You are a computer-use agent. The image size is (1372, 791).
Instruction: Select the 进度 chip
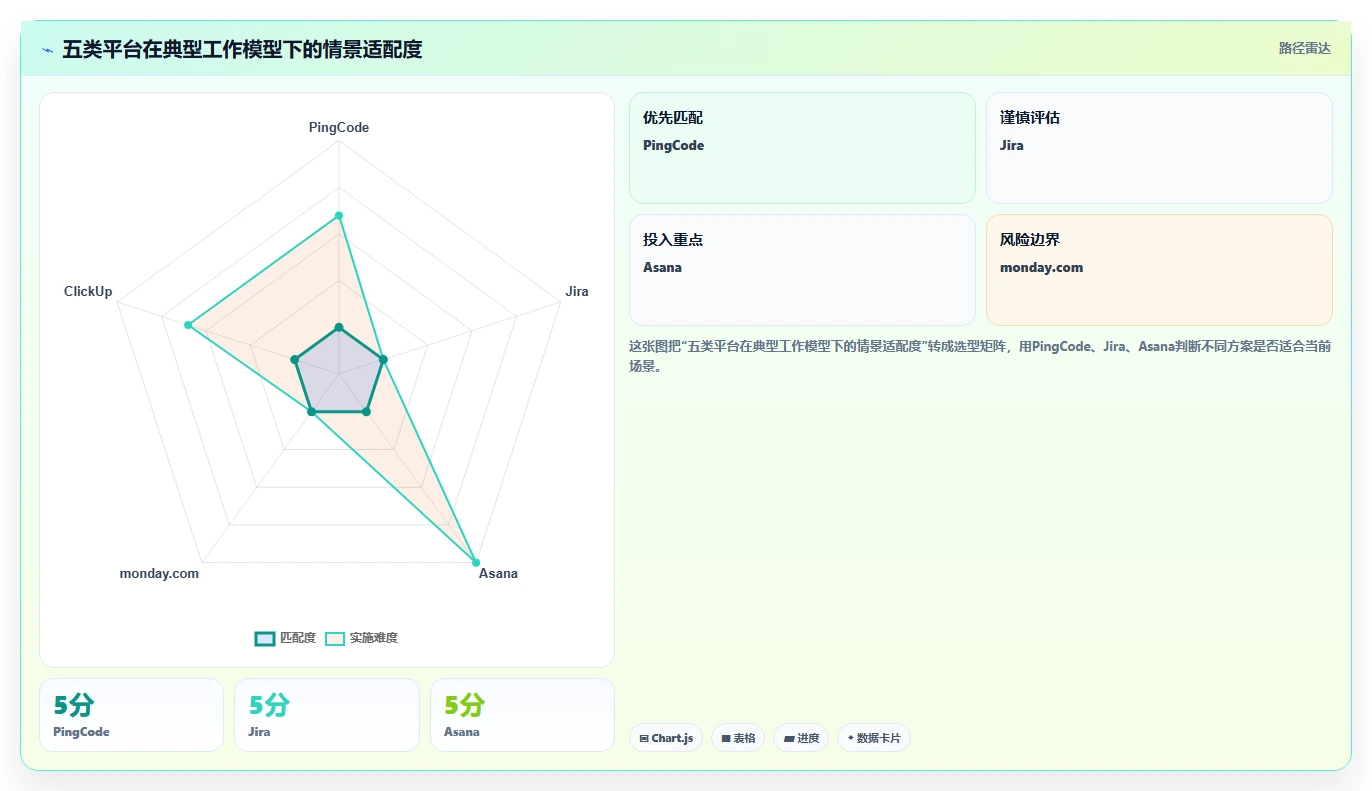pyautogui.click(x=801, y=738)
